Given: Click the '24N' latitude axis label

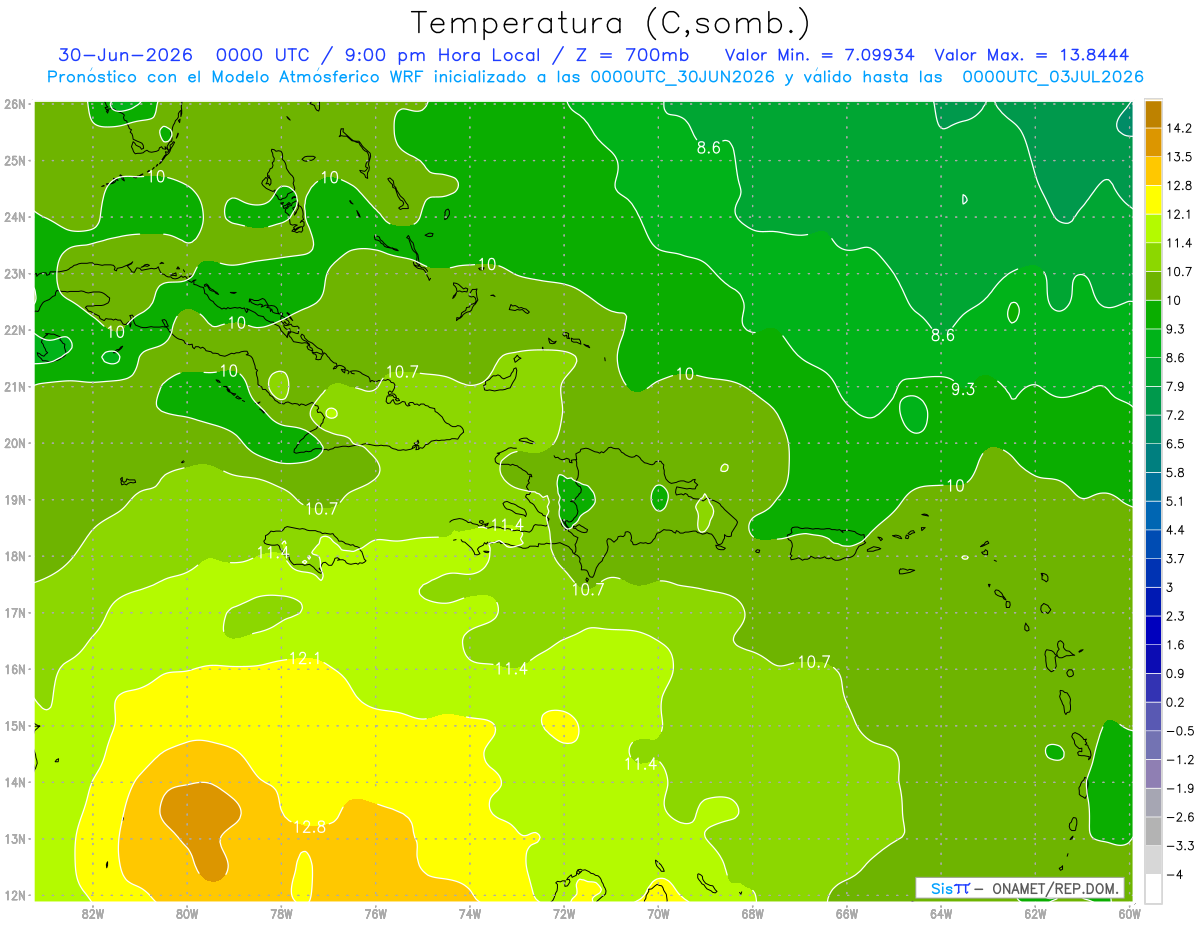Looking at the screenshot, I should coord(14,217).
